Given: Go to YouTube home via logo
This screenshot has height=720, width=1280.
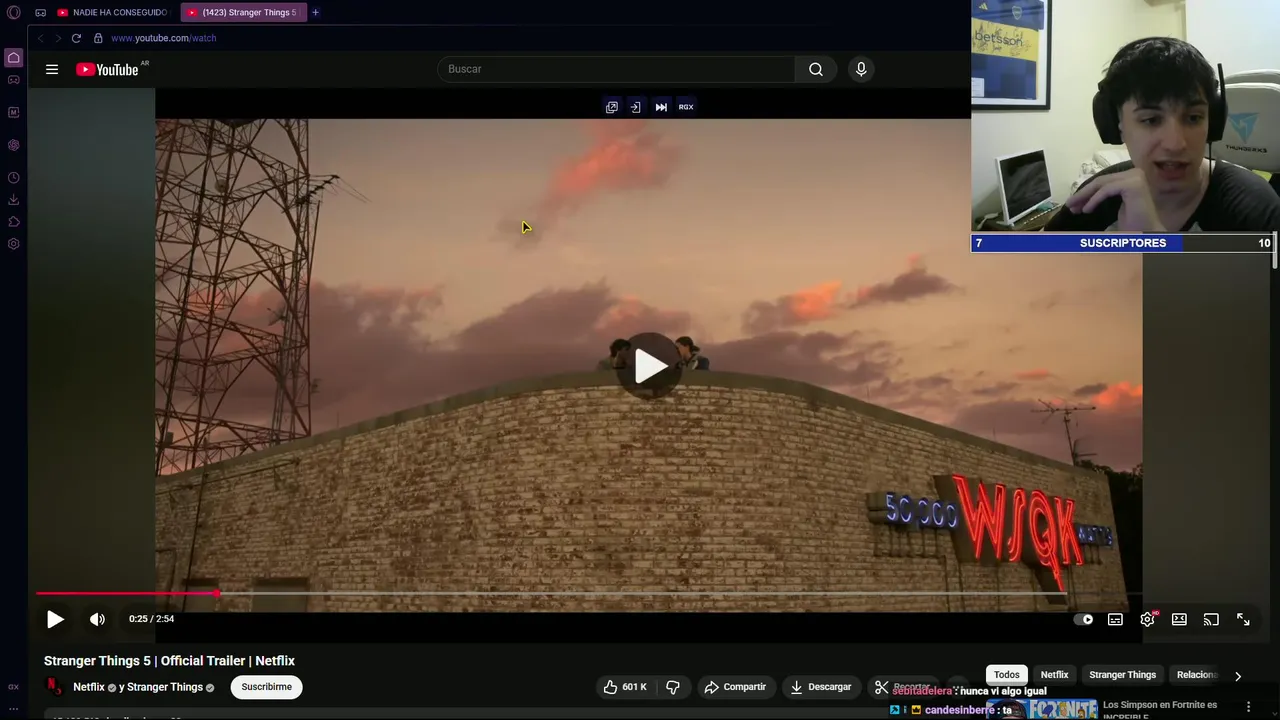Looking at the screenshot, I should tap(107, 69).
